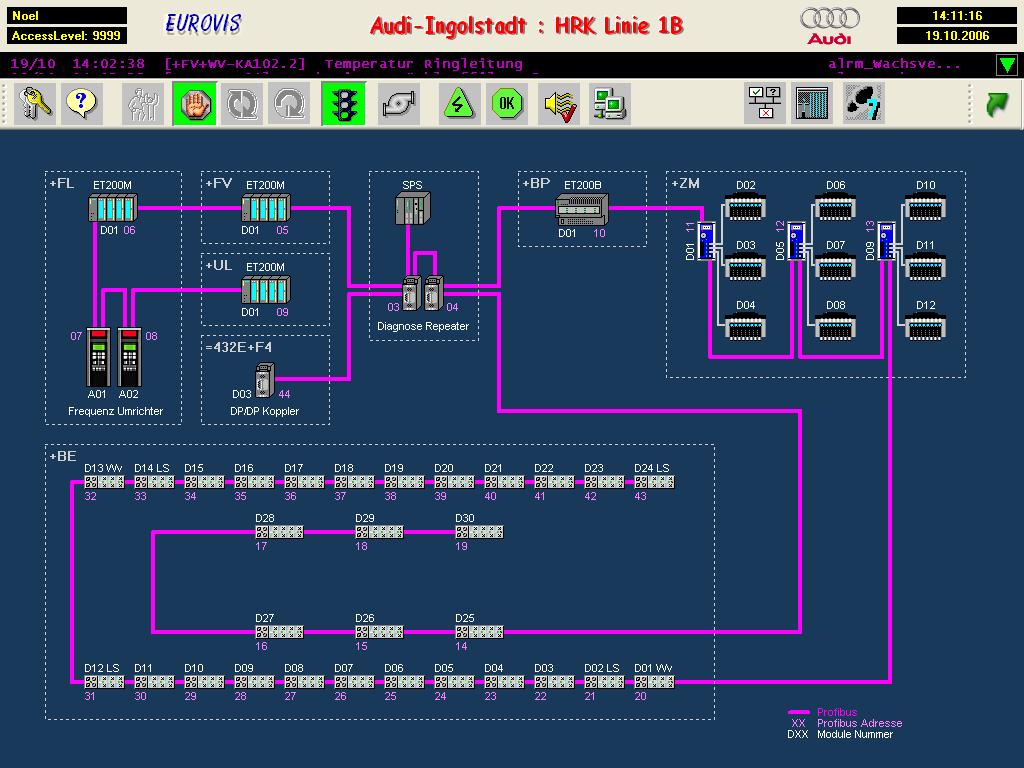Click +ZM bus node D05 address 12

796,241
